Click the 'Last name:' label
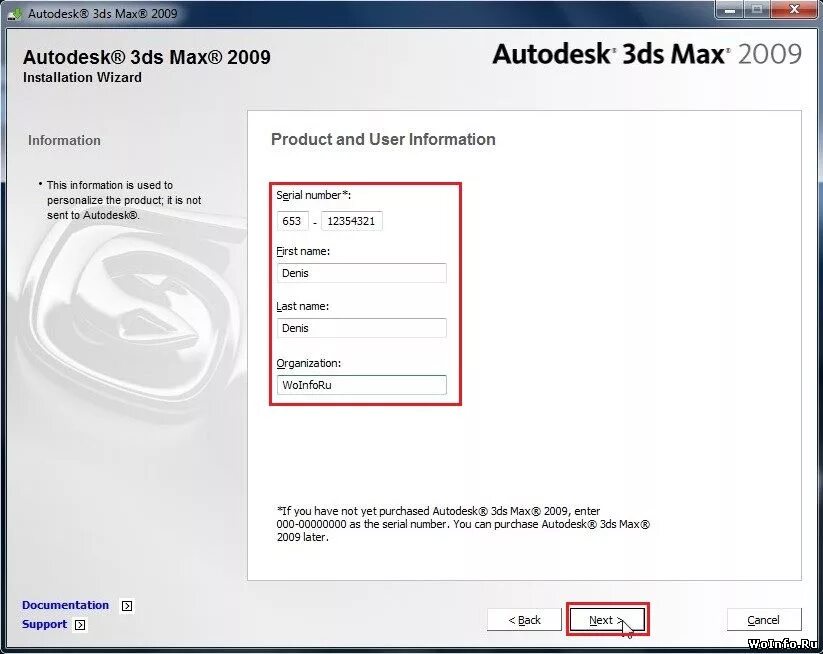The image size is (823, 654). [302, 307]
